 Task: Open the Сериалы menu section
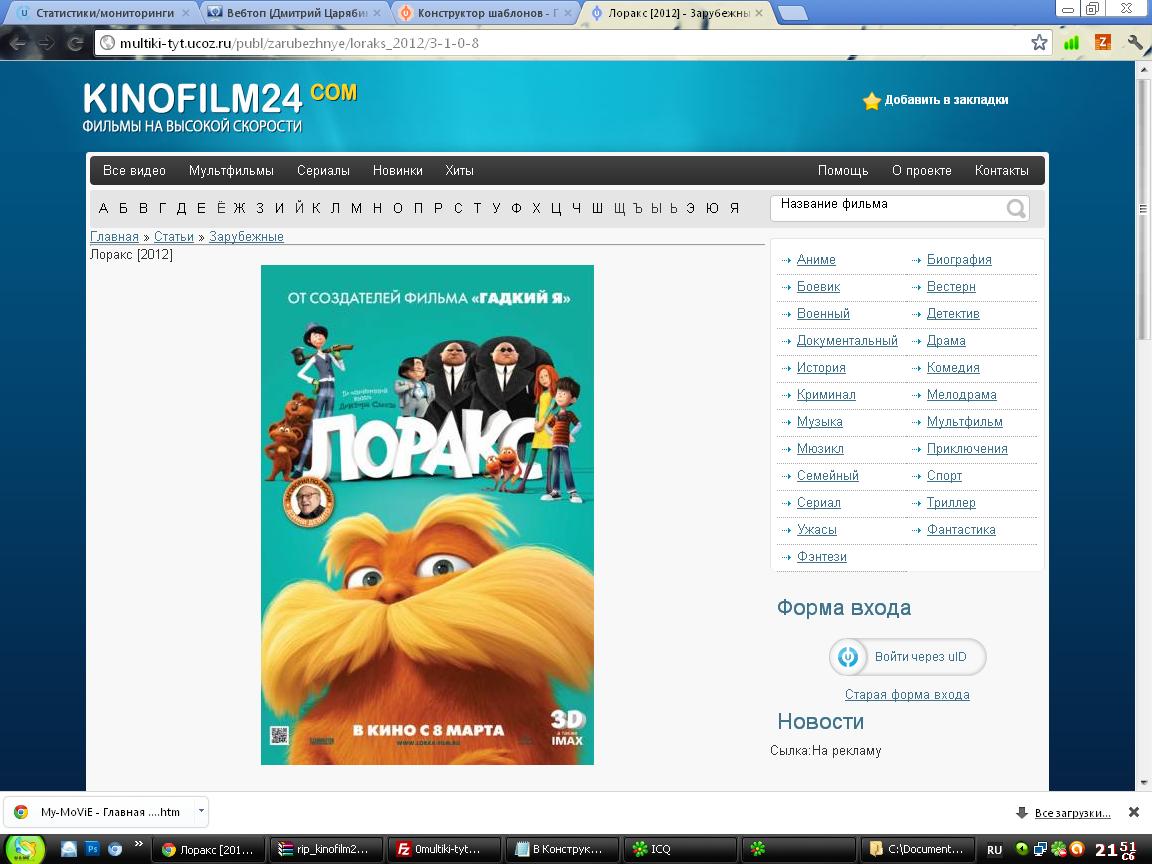(323, 171)
